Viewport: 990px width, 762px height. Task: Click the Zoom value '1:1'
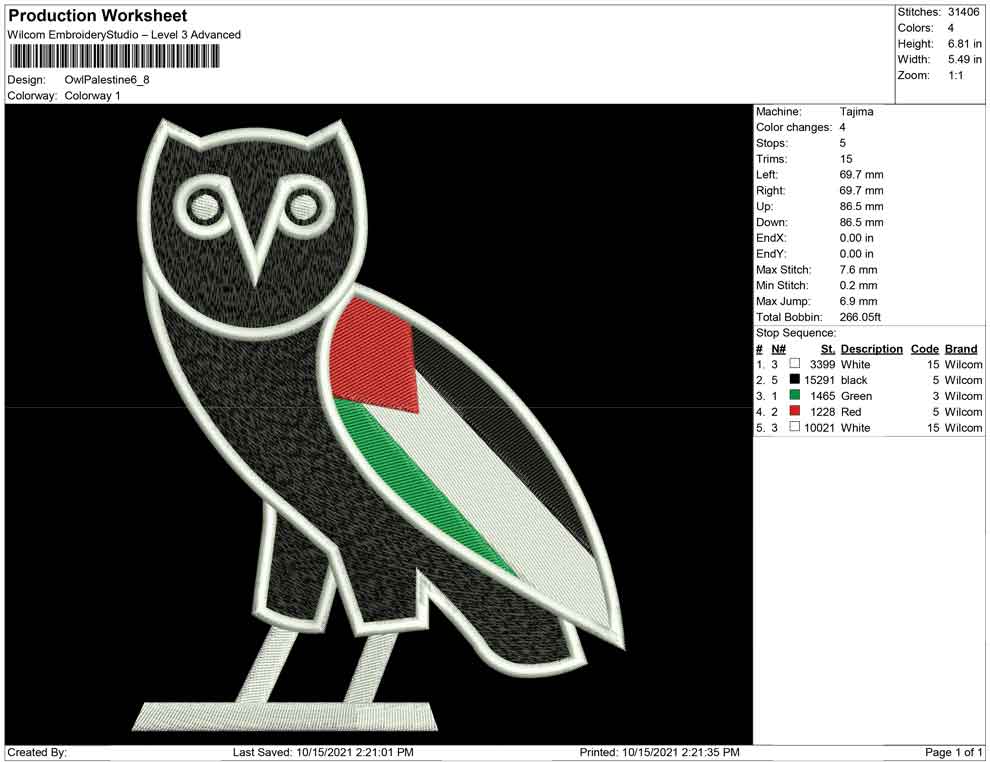pos(955,75)
